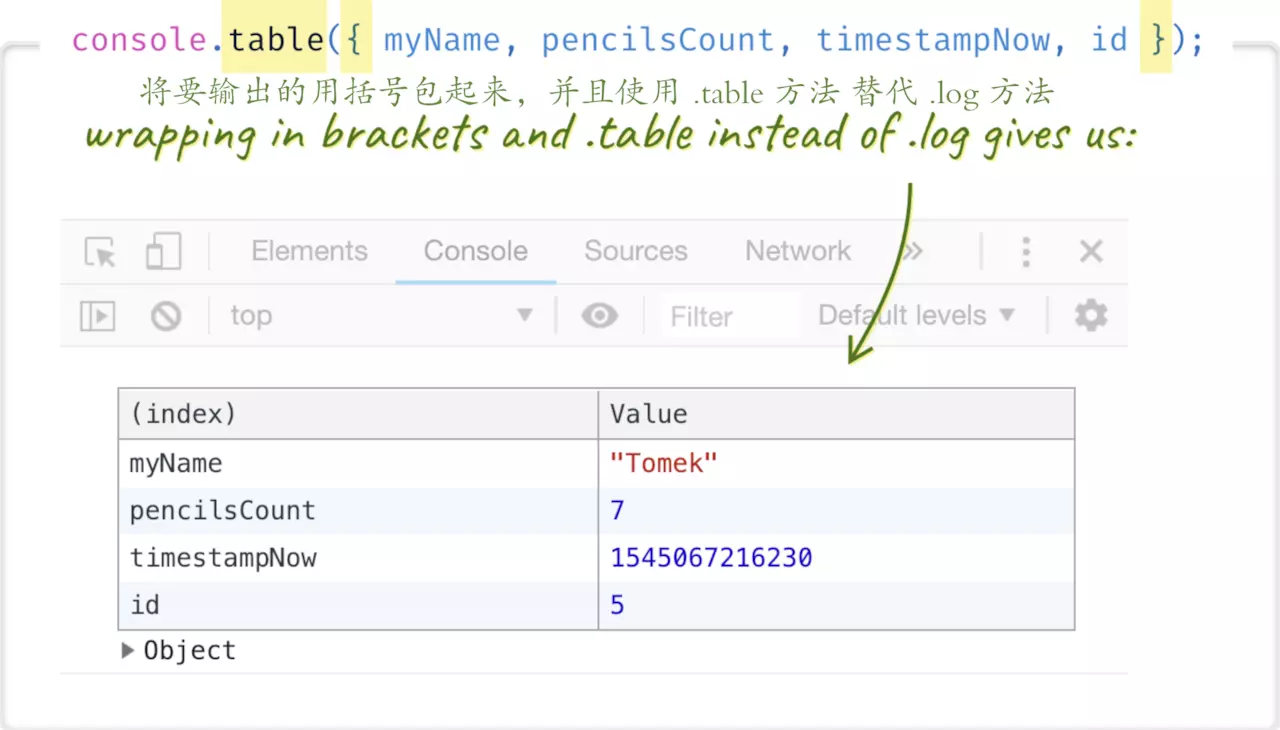The height and width of the screenshot is (730, 1280).
Task: Focus the Filter input field
Action: click(730, 316)
